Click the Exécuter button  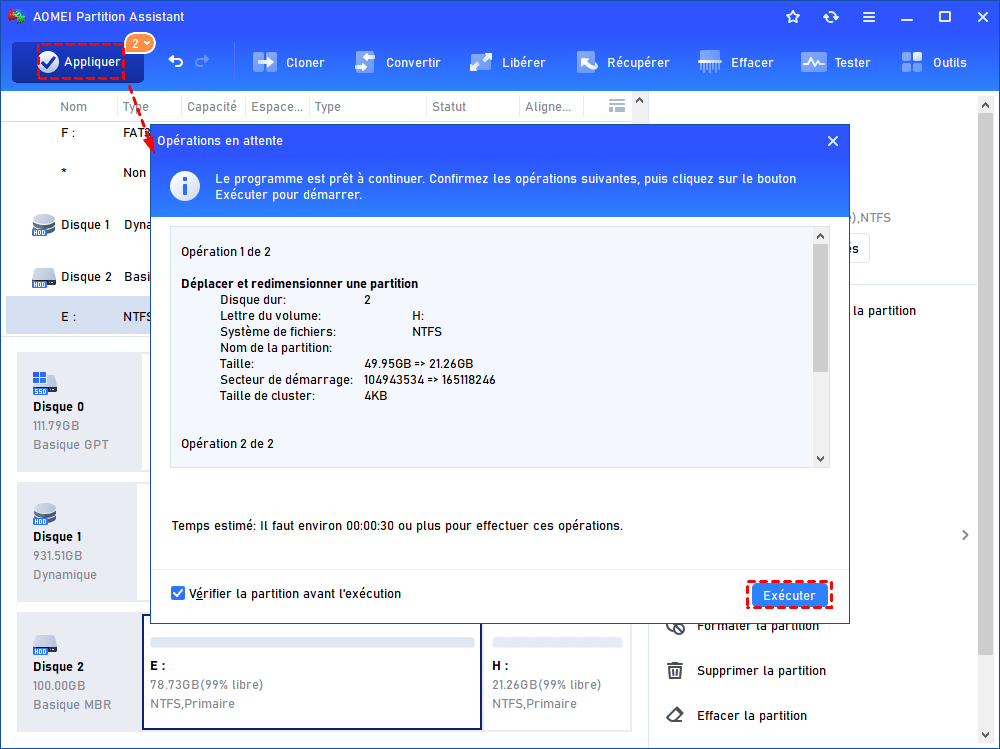(789, 595)
